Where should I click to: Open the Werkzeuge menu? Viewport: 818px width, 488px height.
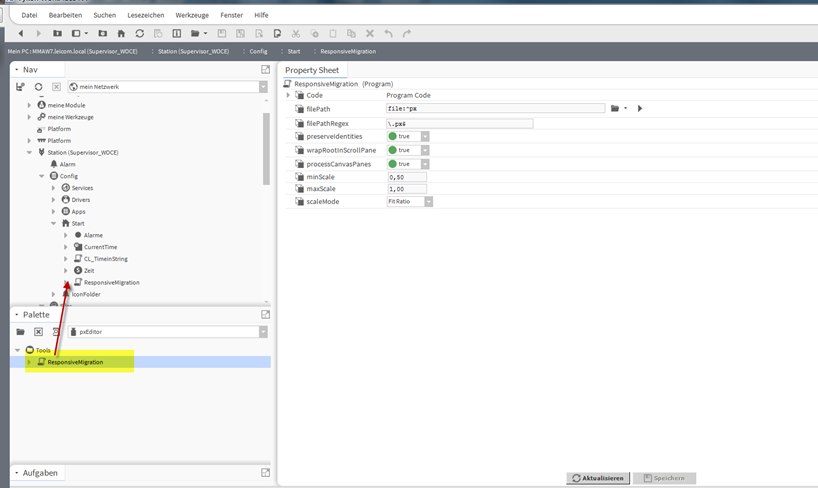[192, 15]
